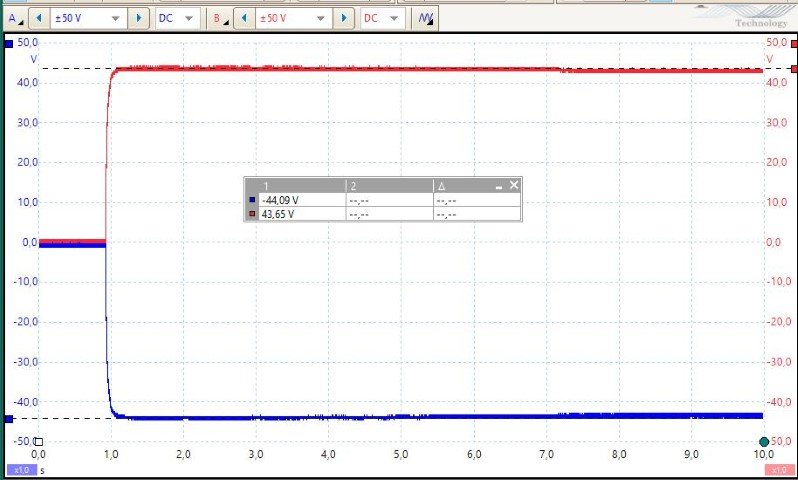Close the ruler legend box
Image resolution: width=798 pixels, height=480 pixels.
pyautogui.click(x=514, y=185)
